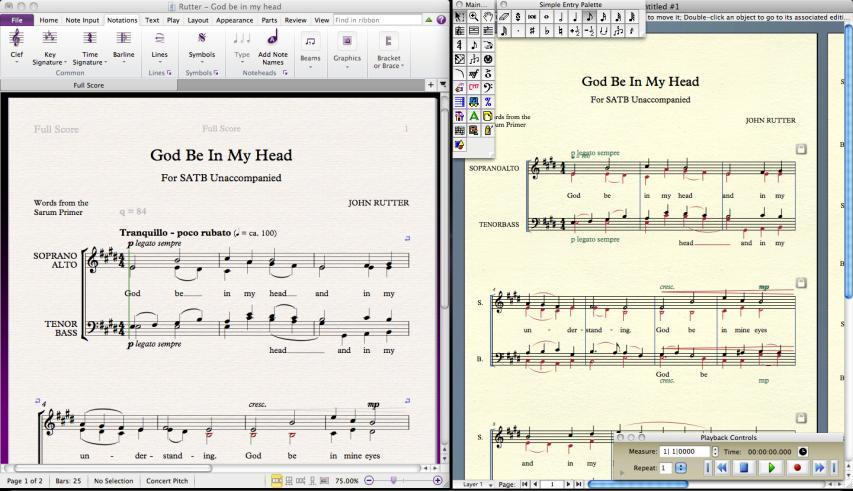This screenshot has height=491, width=853.
Task: Open the Lines gallery button
Action: click(159, 45)
